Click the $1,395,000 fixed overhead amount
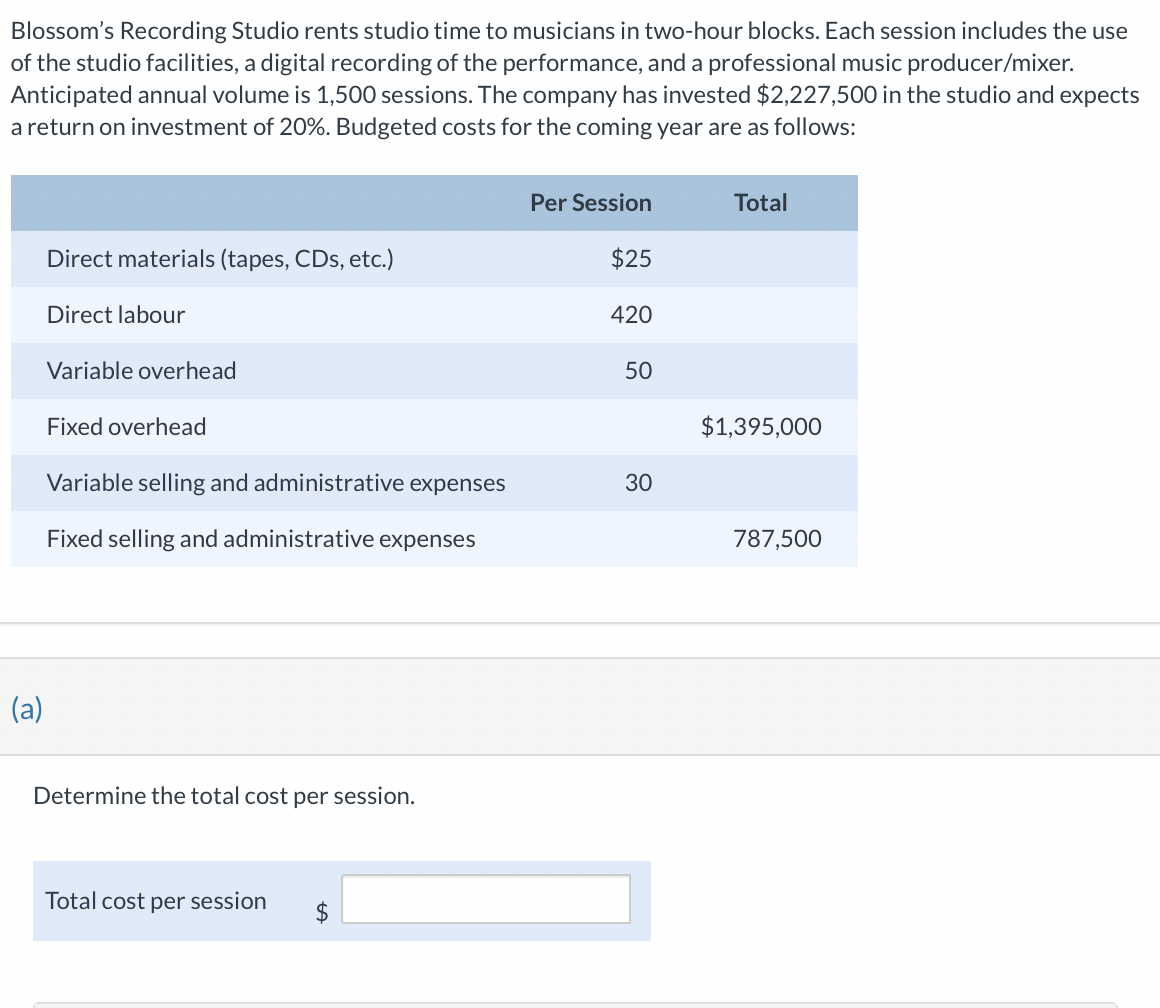Image resolution: width=1160 pixels, height=1008 pixels. [761, 427]
